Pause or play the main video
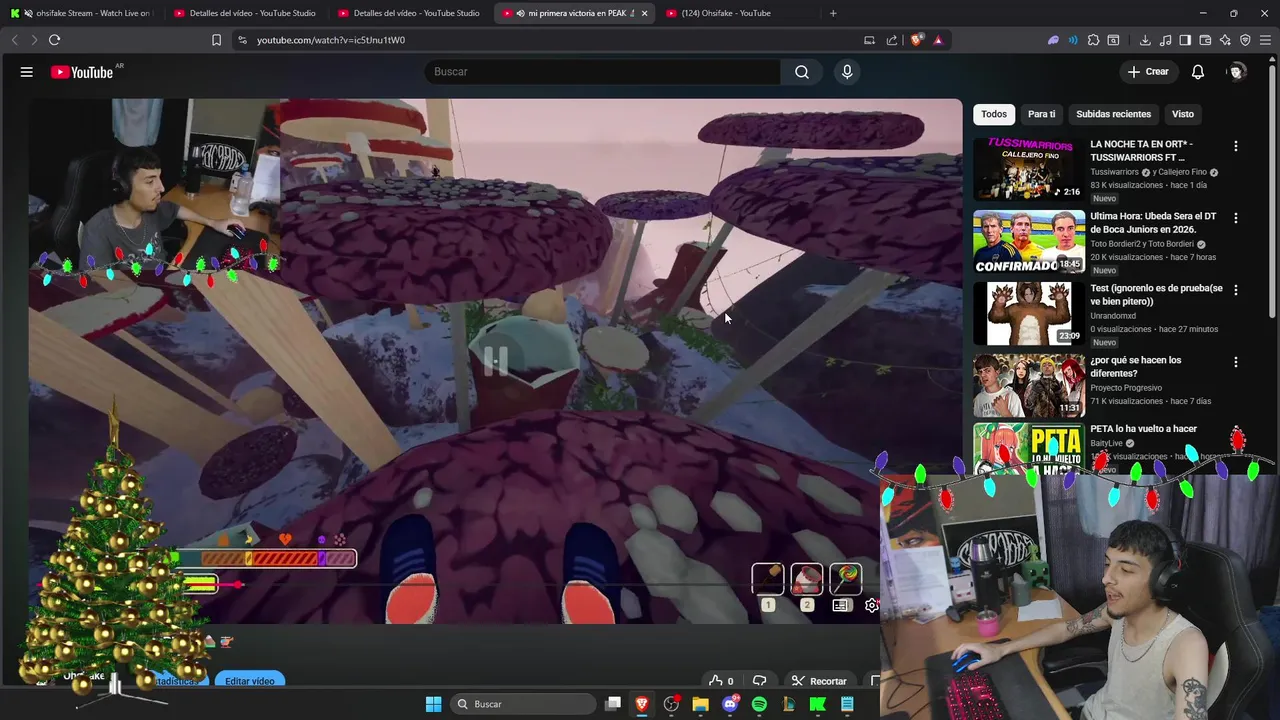 [x=495, y=360]
